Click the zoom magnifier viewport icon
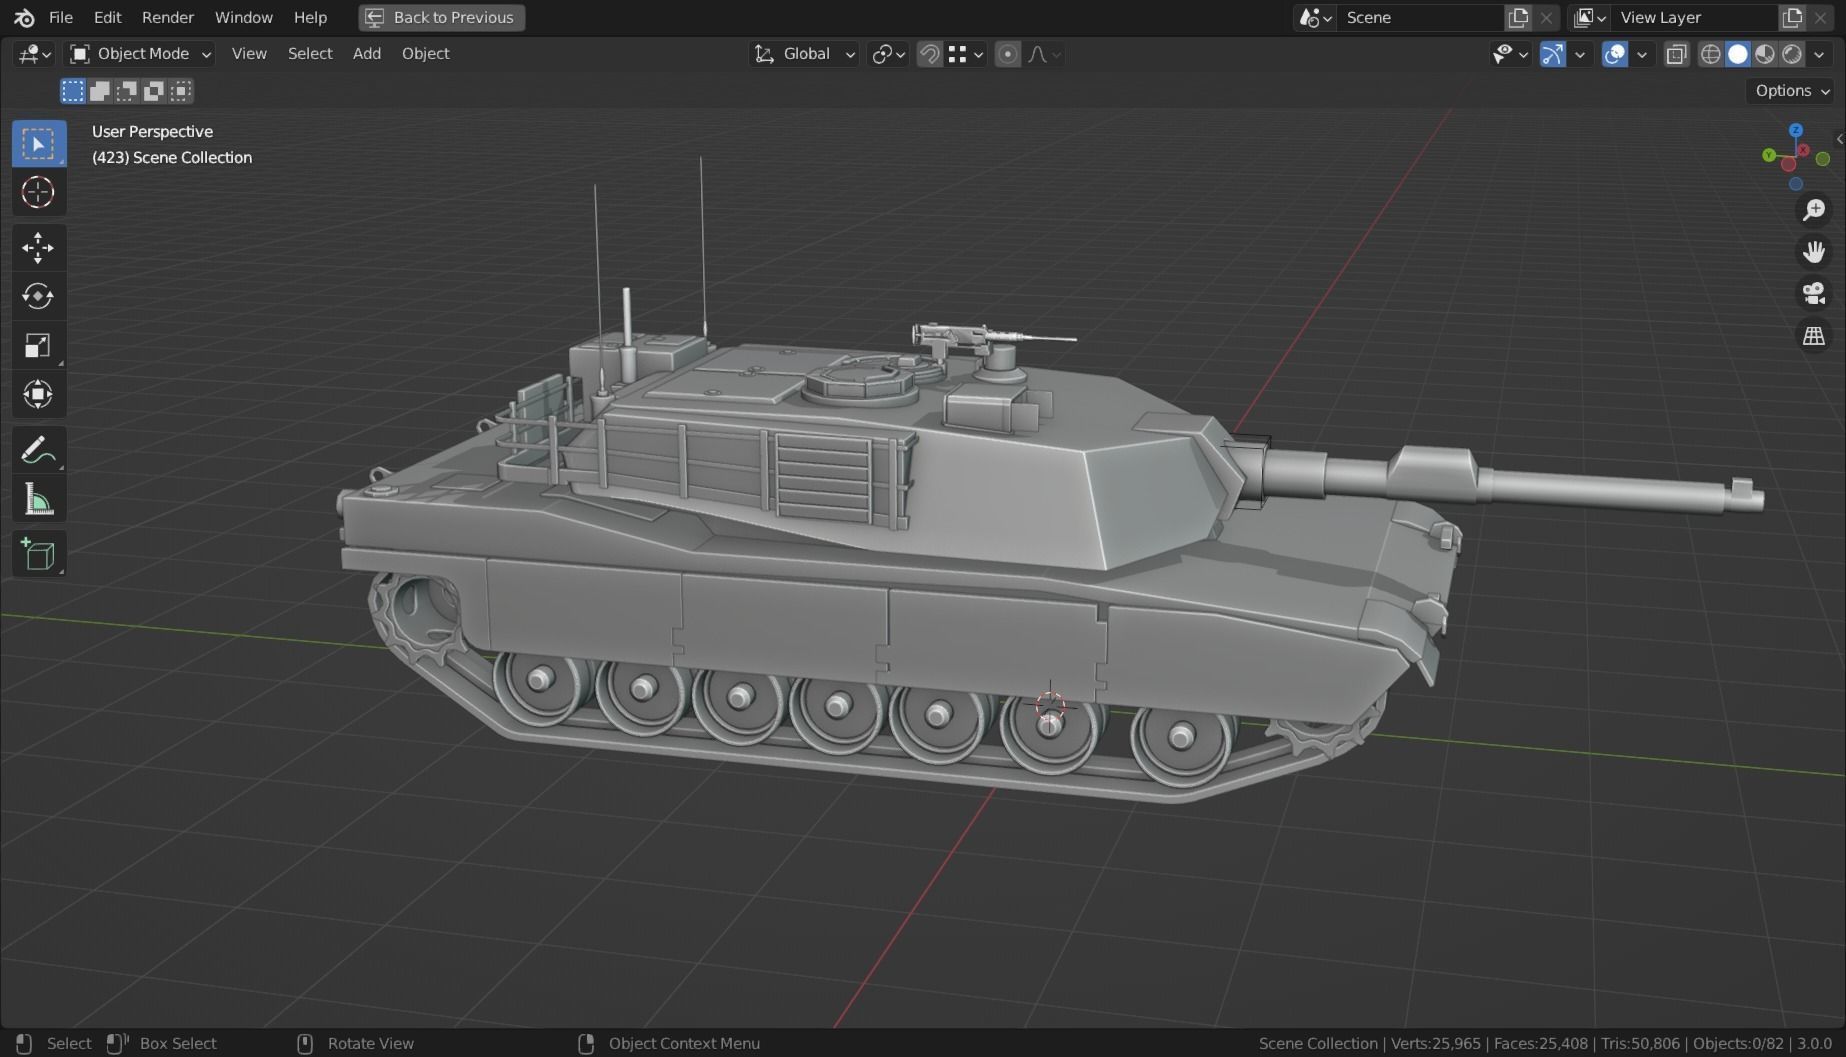 pyautogui.click(x=1814, y=210)
